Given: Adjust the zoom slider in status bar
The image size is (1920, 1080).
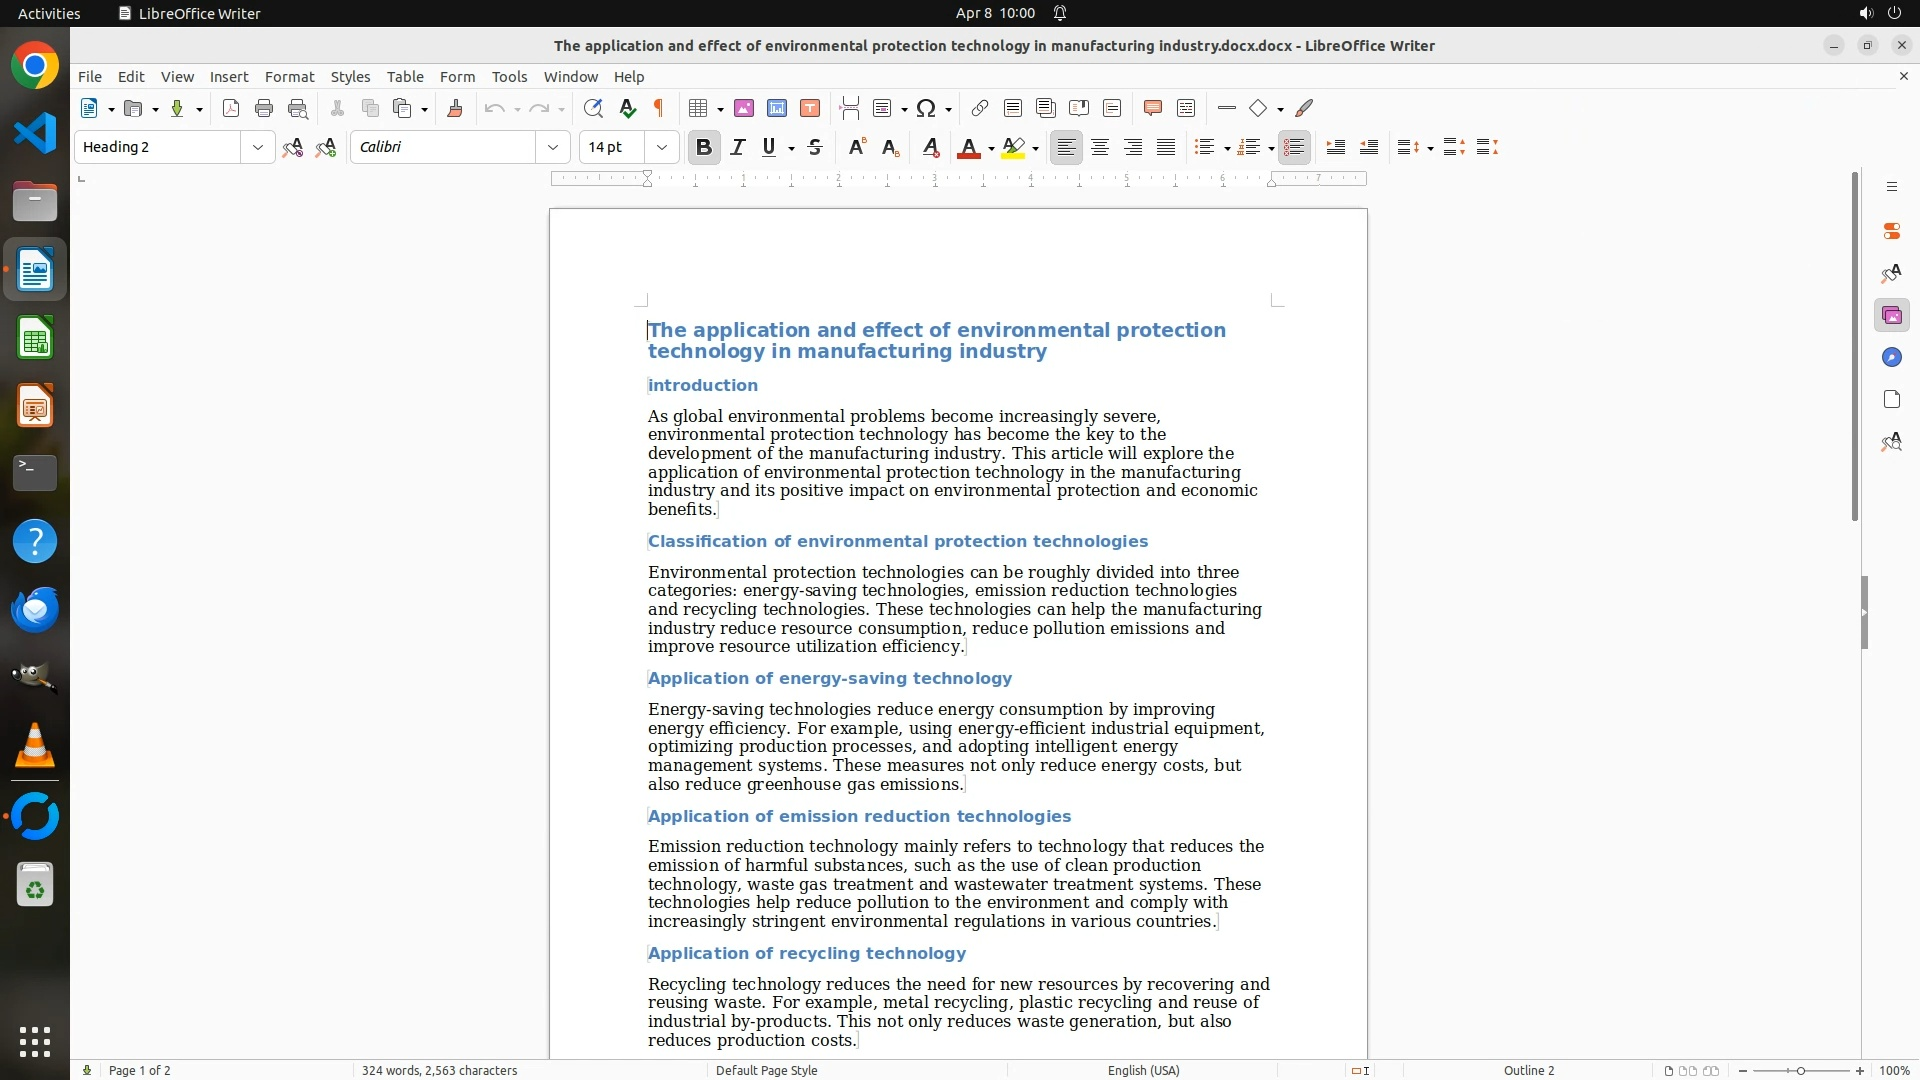Looking at the screenshot, I should (x=1801, y=1071).
